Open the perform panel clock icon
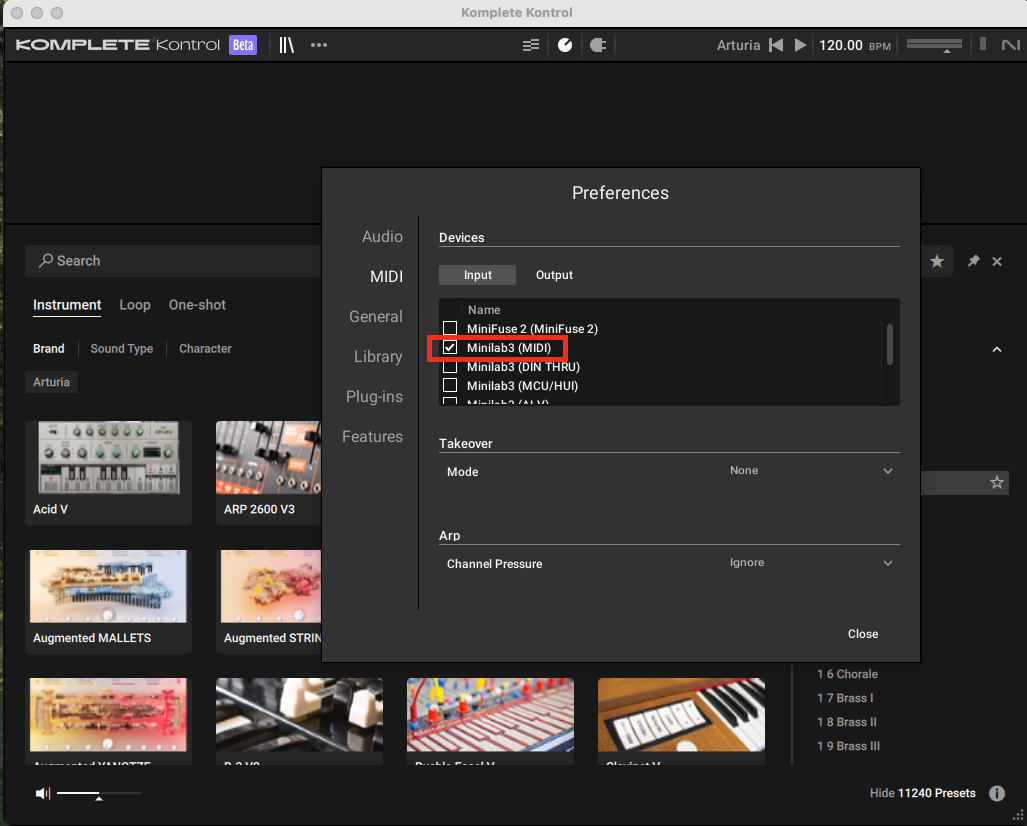 565,45
